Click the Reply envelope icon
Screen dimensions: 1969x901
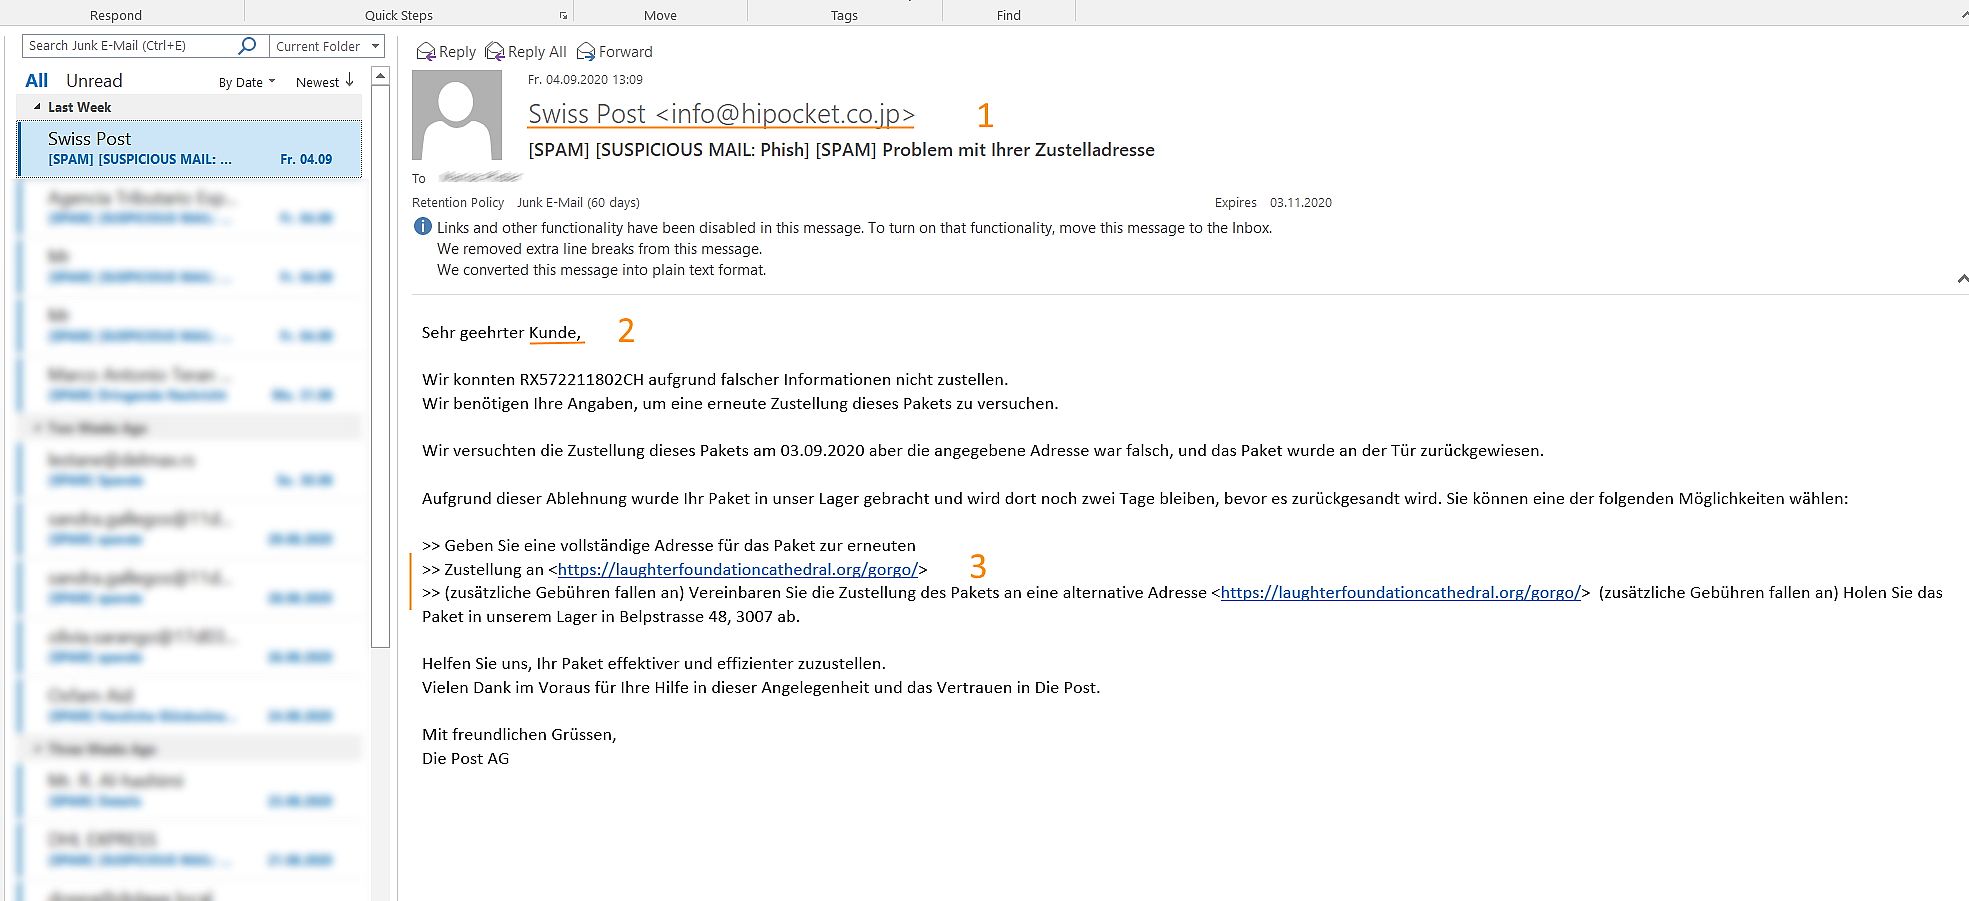[x=426, y=52]
